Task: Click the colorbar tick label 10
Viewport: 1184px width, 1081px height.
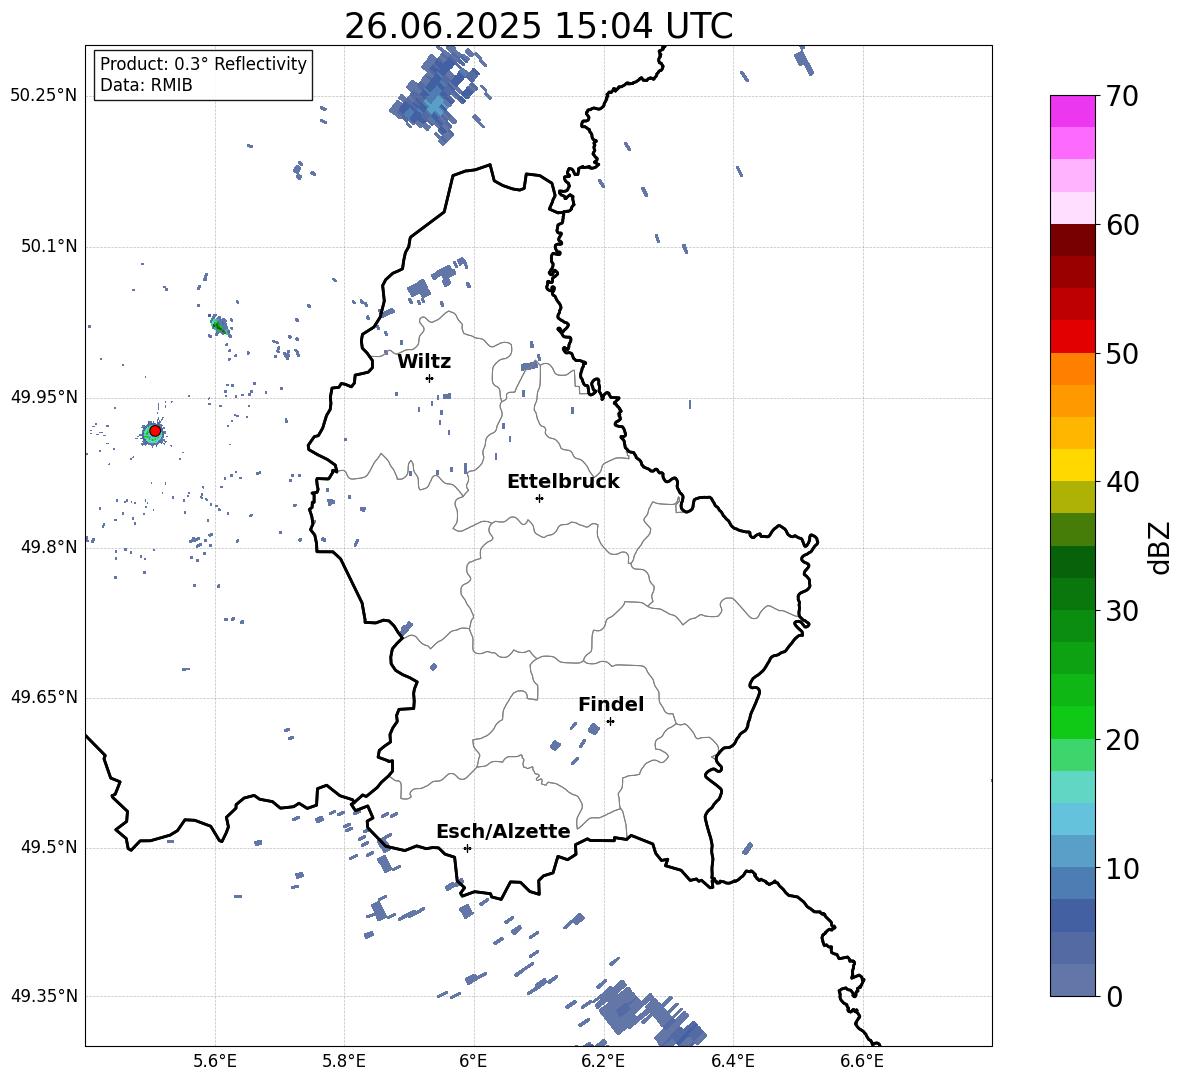Action: pyautogui.click(x=1122, y=868)
